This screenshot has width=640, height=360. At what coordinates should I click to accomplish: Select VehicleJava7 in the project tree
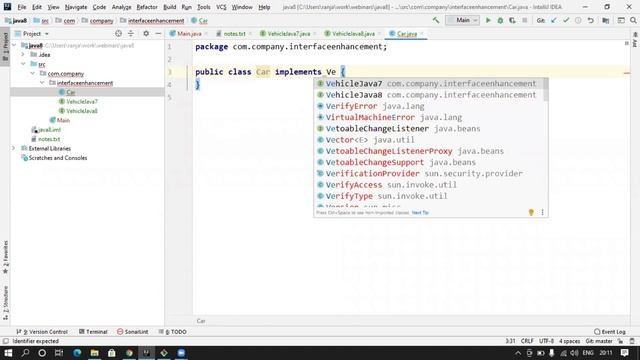(x=82, y=102)
